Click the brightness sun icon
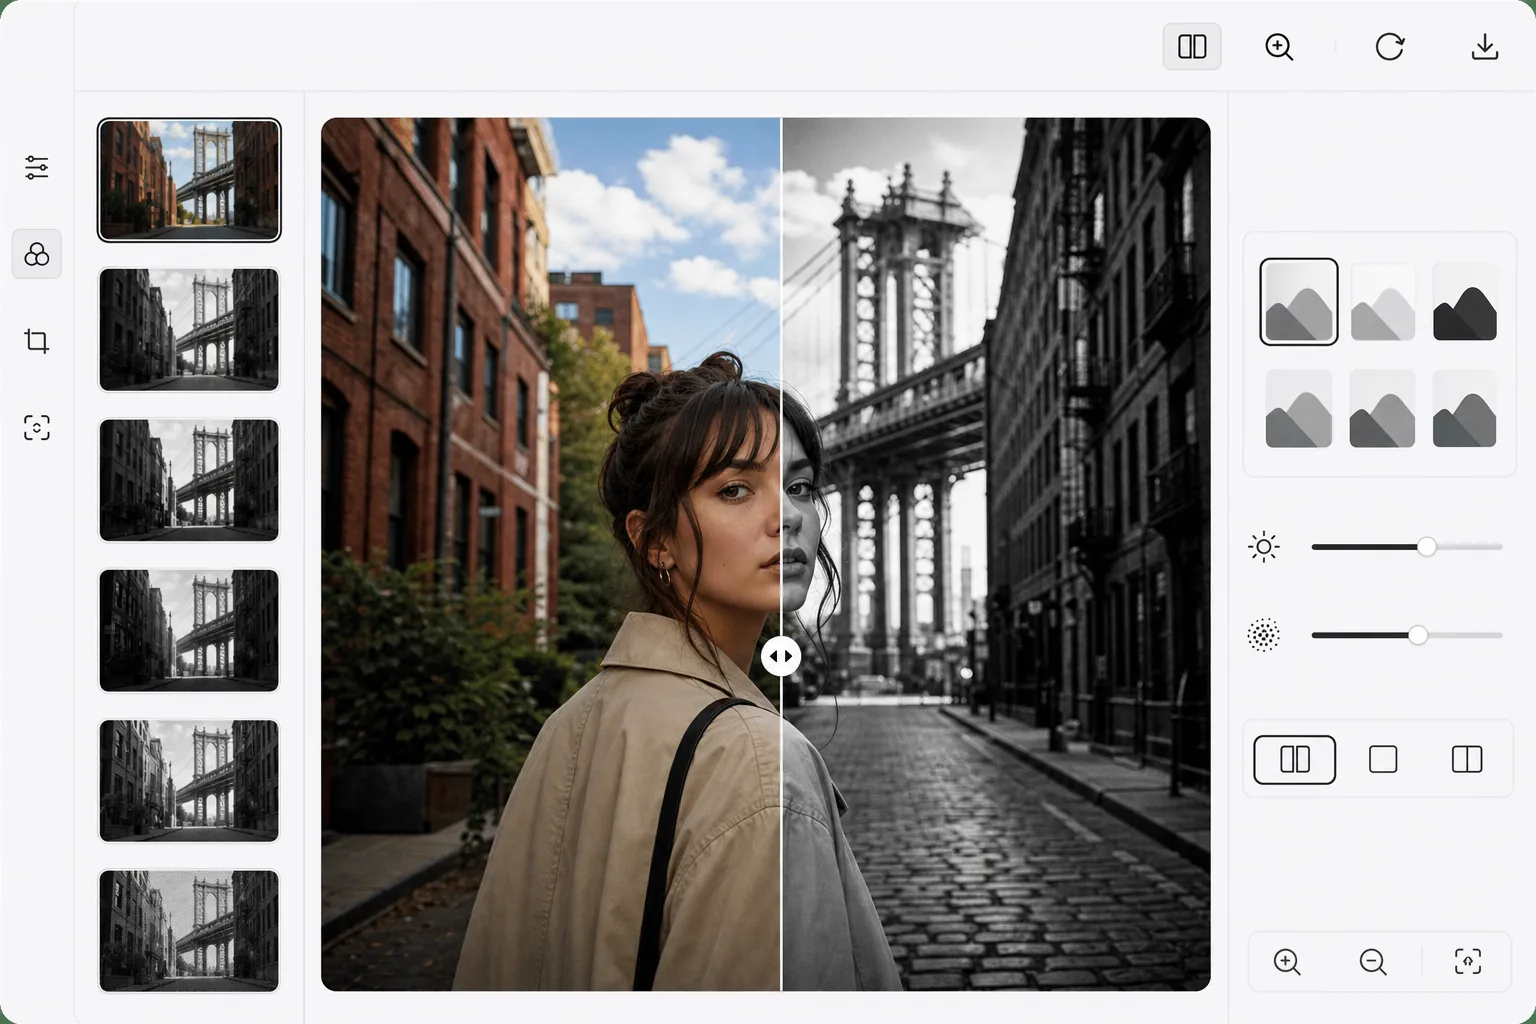Screen dimensions: 1536x1024 (x=1264, y=547)
